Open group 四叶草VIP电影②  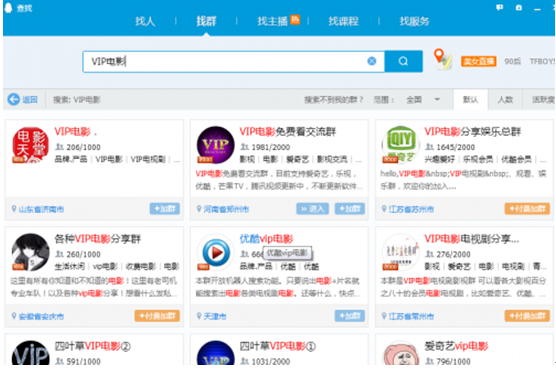click(x=93, y=346)
